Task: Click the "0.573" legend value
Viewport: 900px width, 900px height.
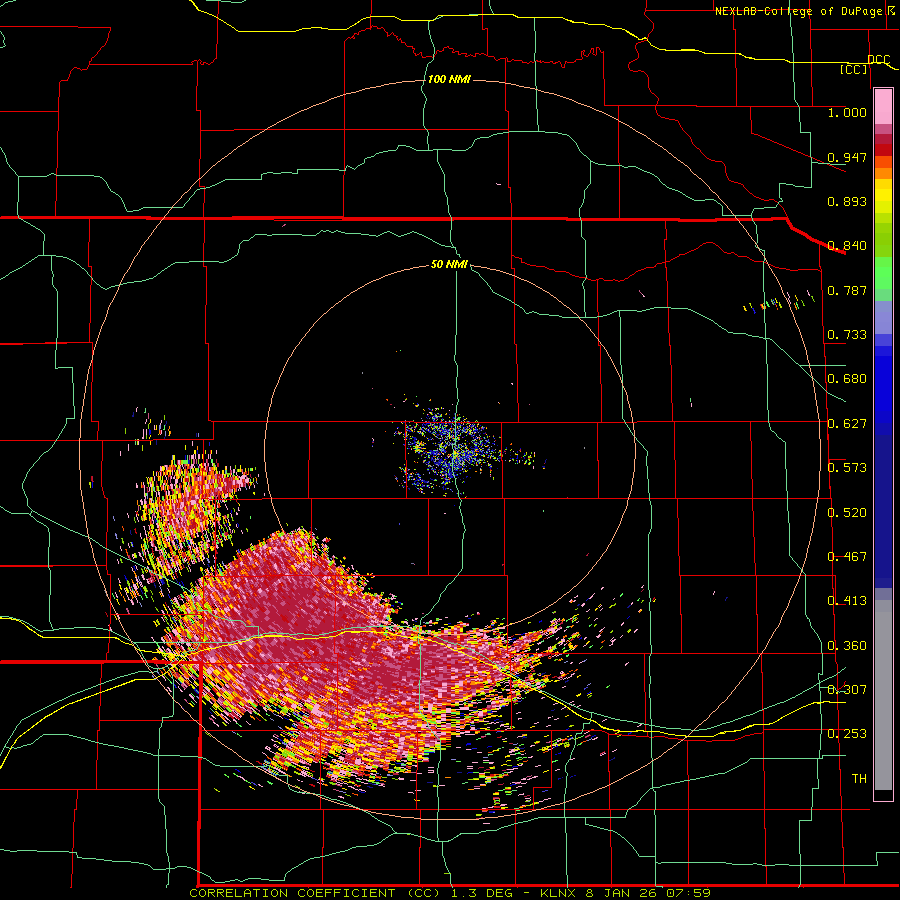Action: [x=847, y=468]
